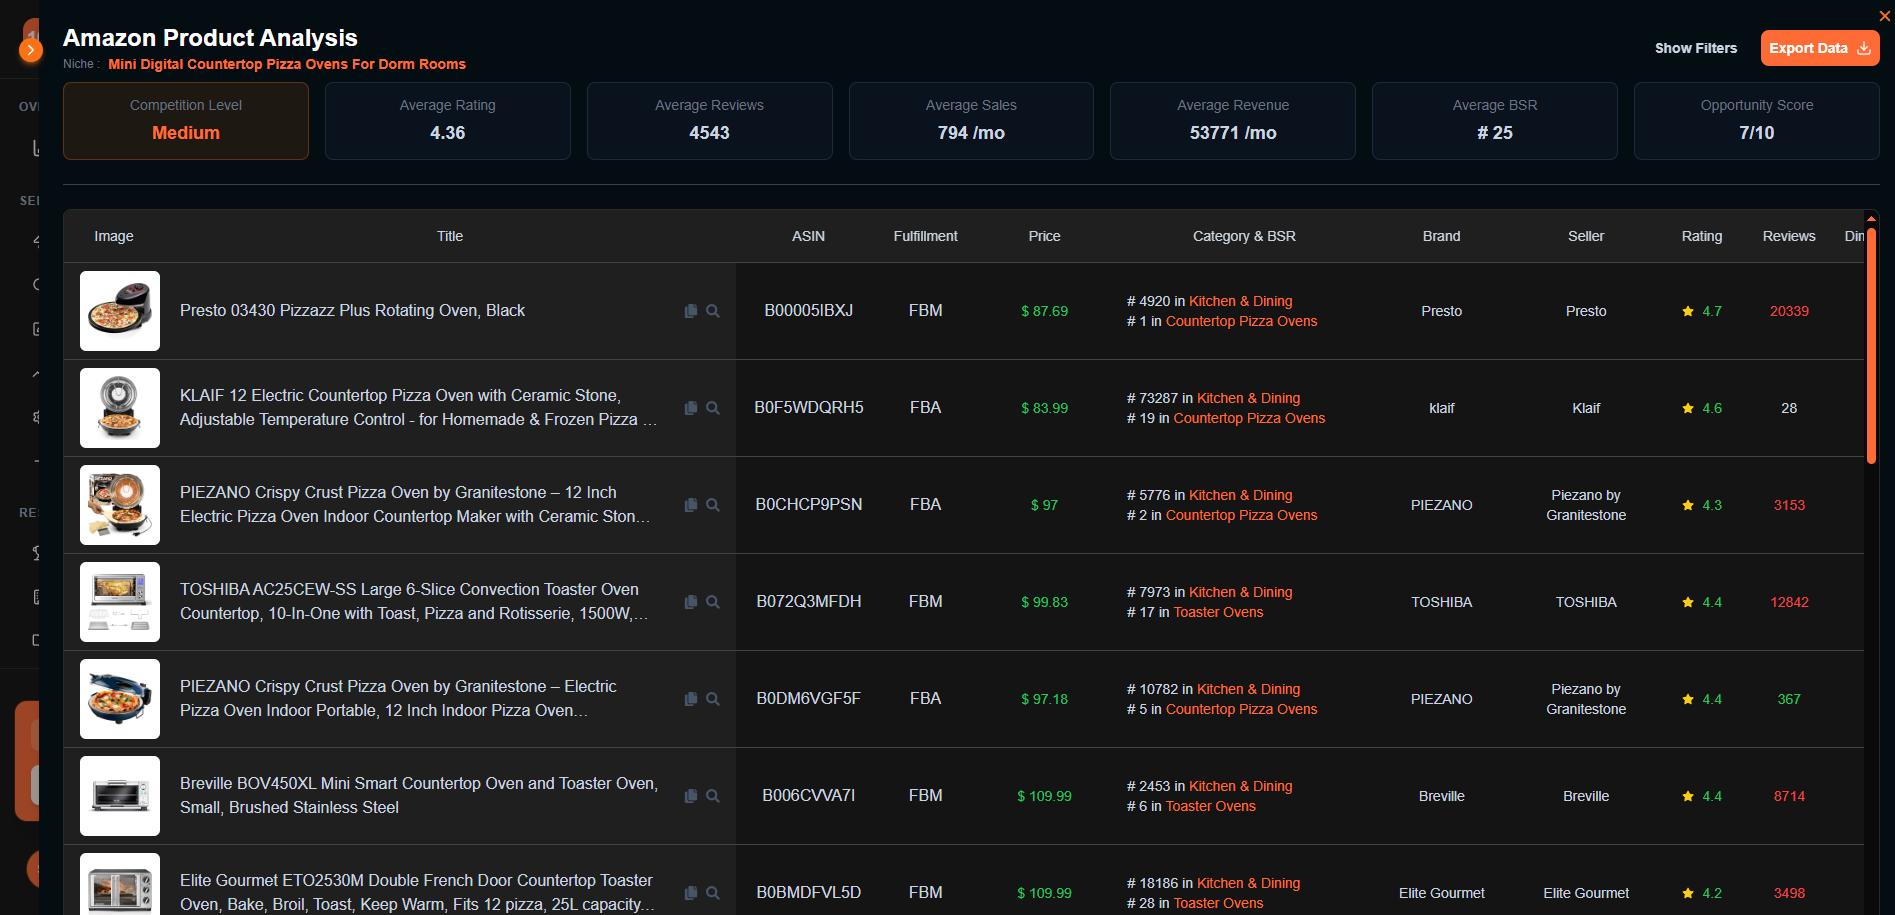Screen dimensions: 1895x915
Task: Select the Competition Level Medium card
Action: pos(186,121)
